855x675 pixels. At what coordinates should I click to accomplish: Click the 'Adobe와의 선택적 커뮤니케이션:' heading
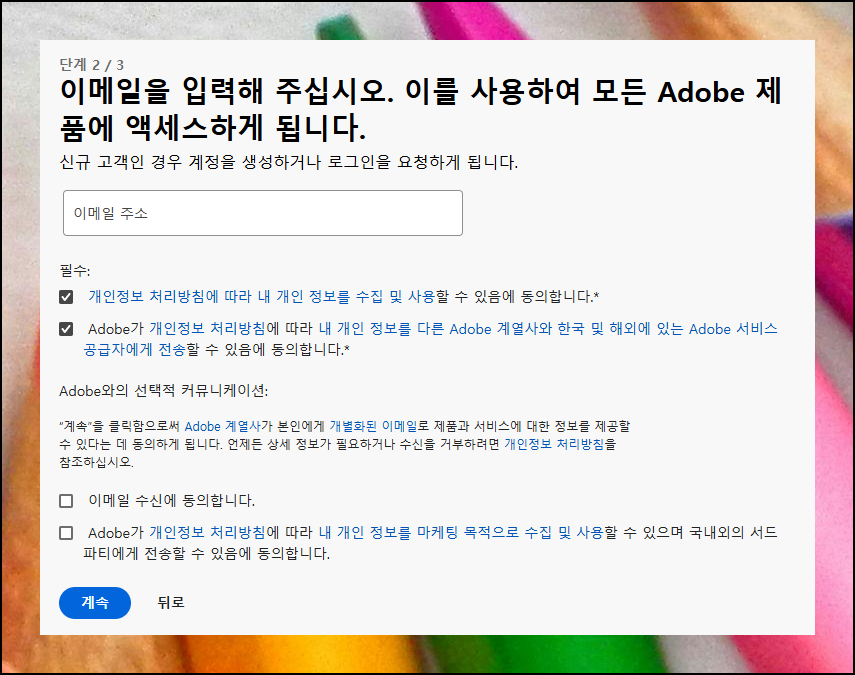(164, 391)
